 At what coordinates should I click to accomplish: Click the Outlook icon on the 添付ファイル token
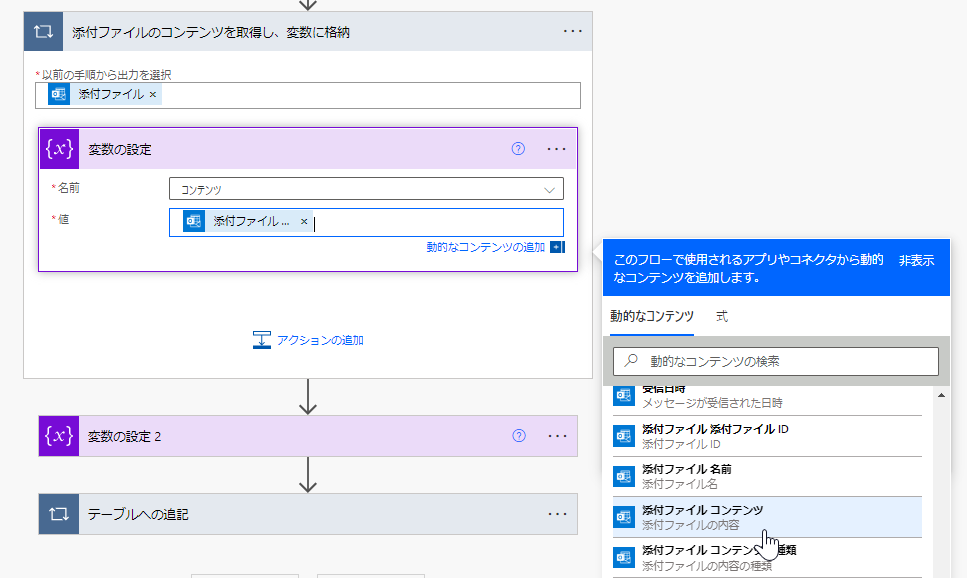tap(59, 94)
